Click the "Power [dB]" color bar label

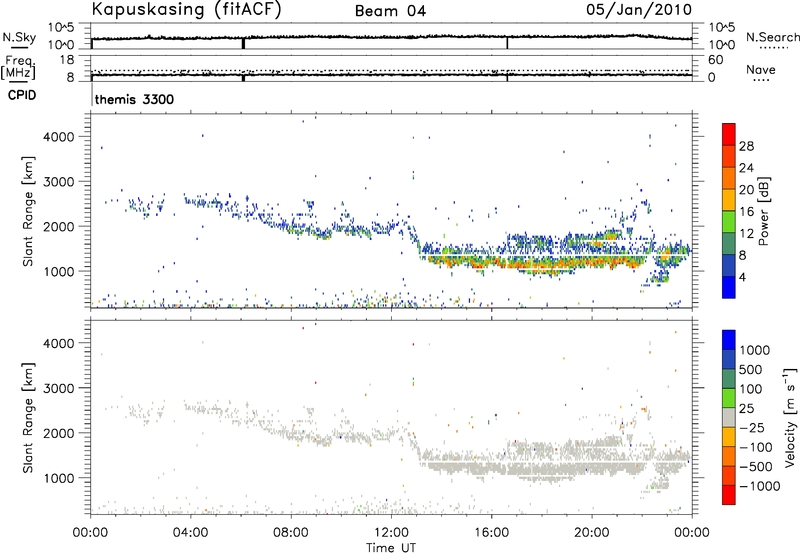point(764,211)
